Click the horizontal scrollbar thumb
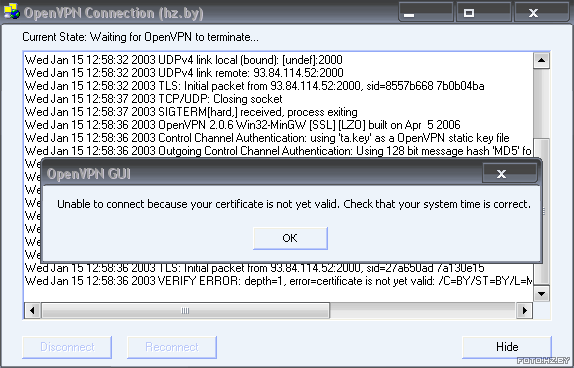 pyautogui.click(x=185, y=311)
